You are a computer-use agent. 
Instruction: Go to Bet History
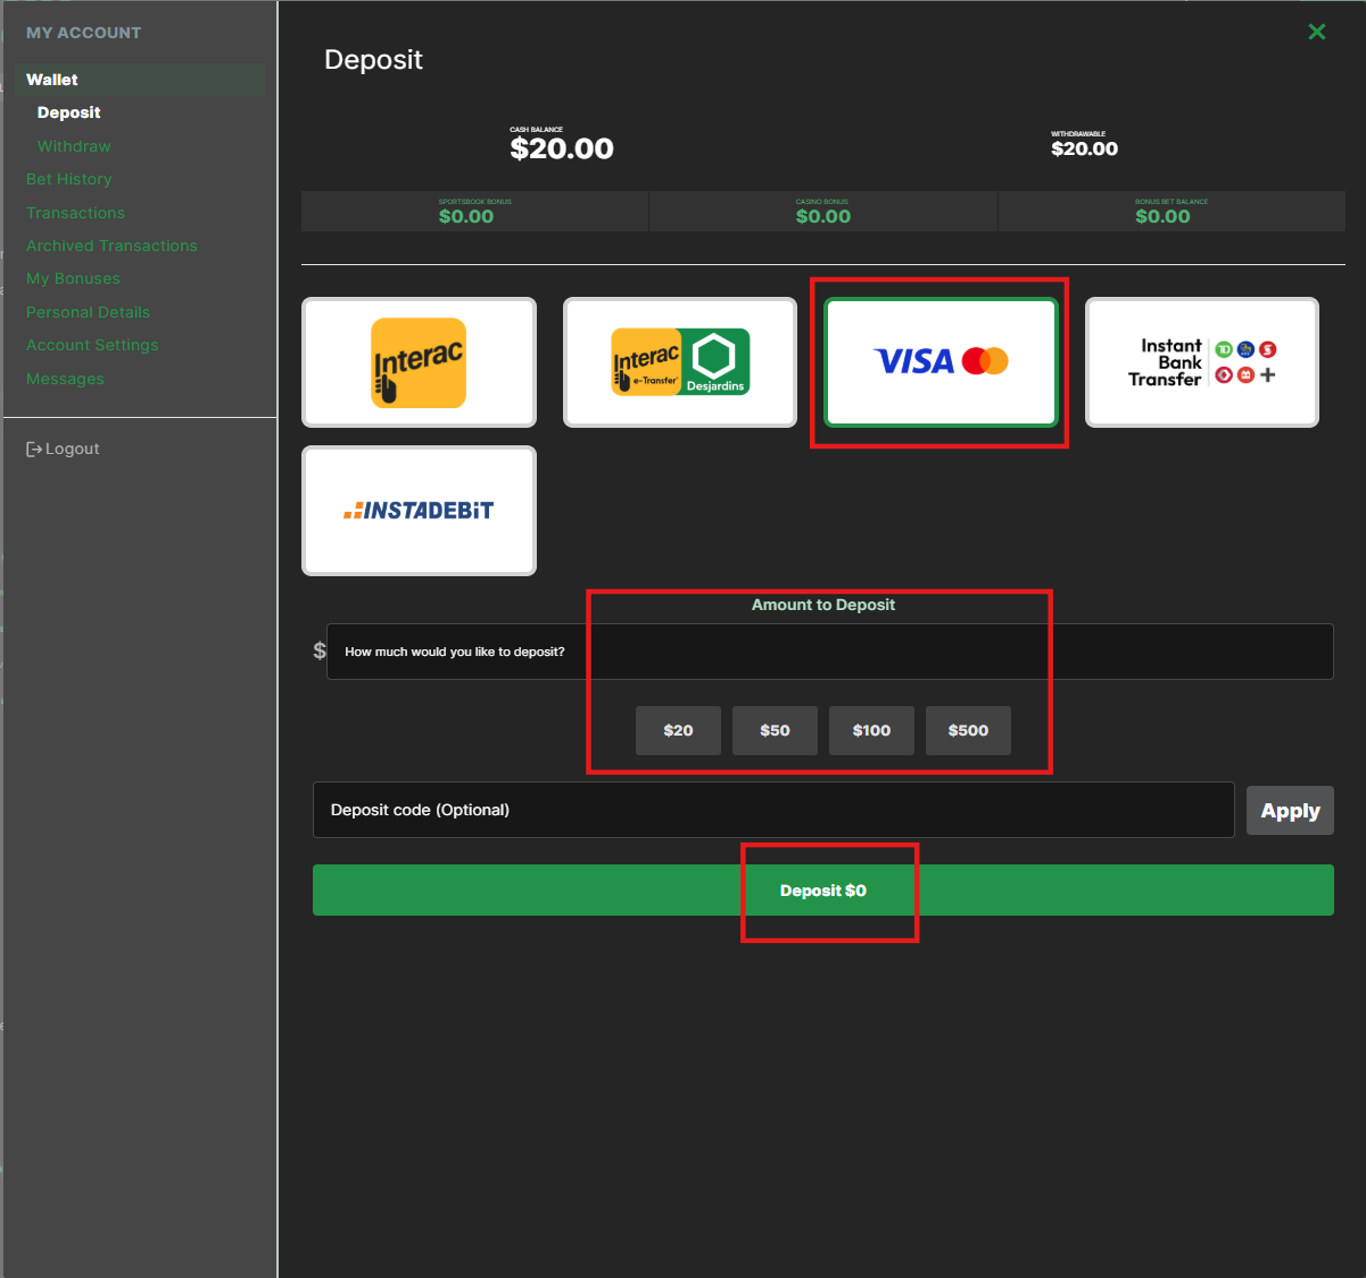[69, 179]
